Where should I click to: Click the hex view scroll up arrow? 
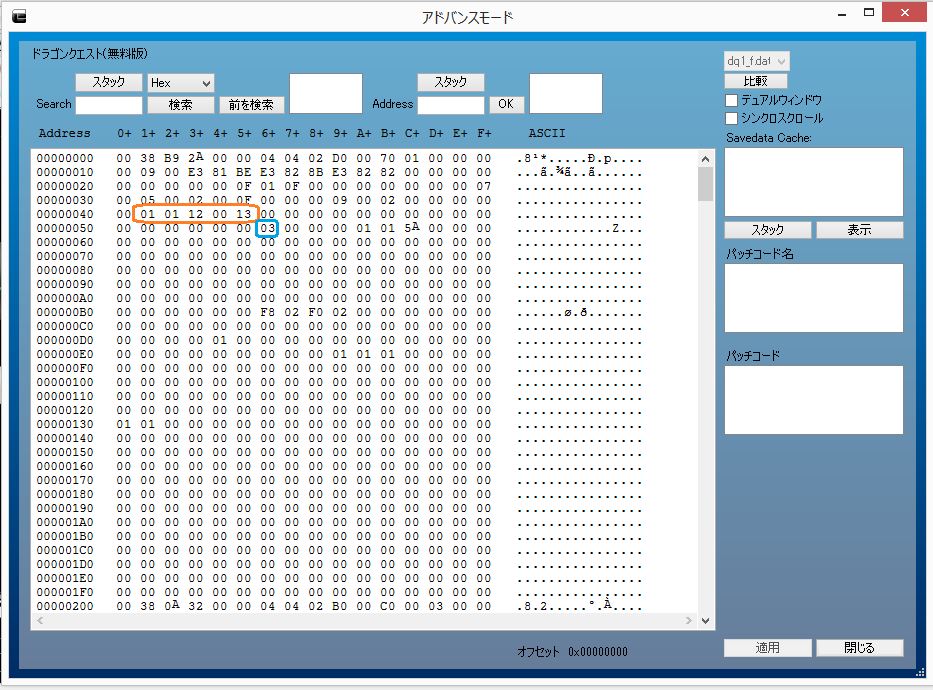point(705,159)
